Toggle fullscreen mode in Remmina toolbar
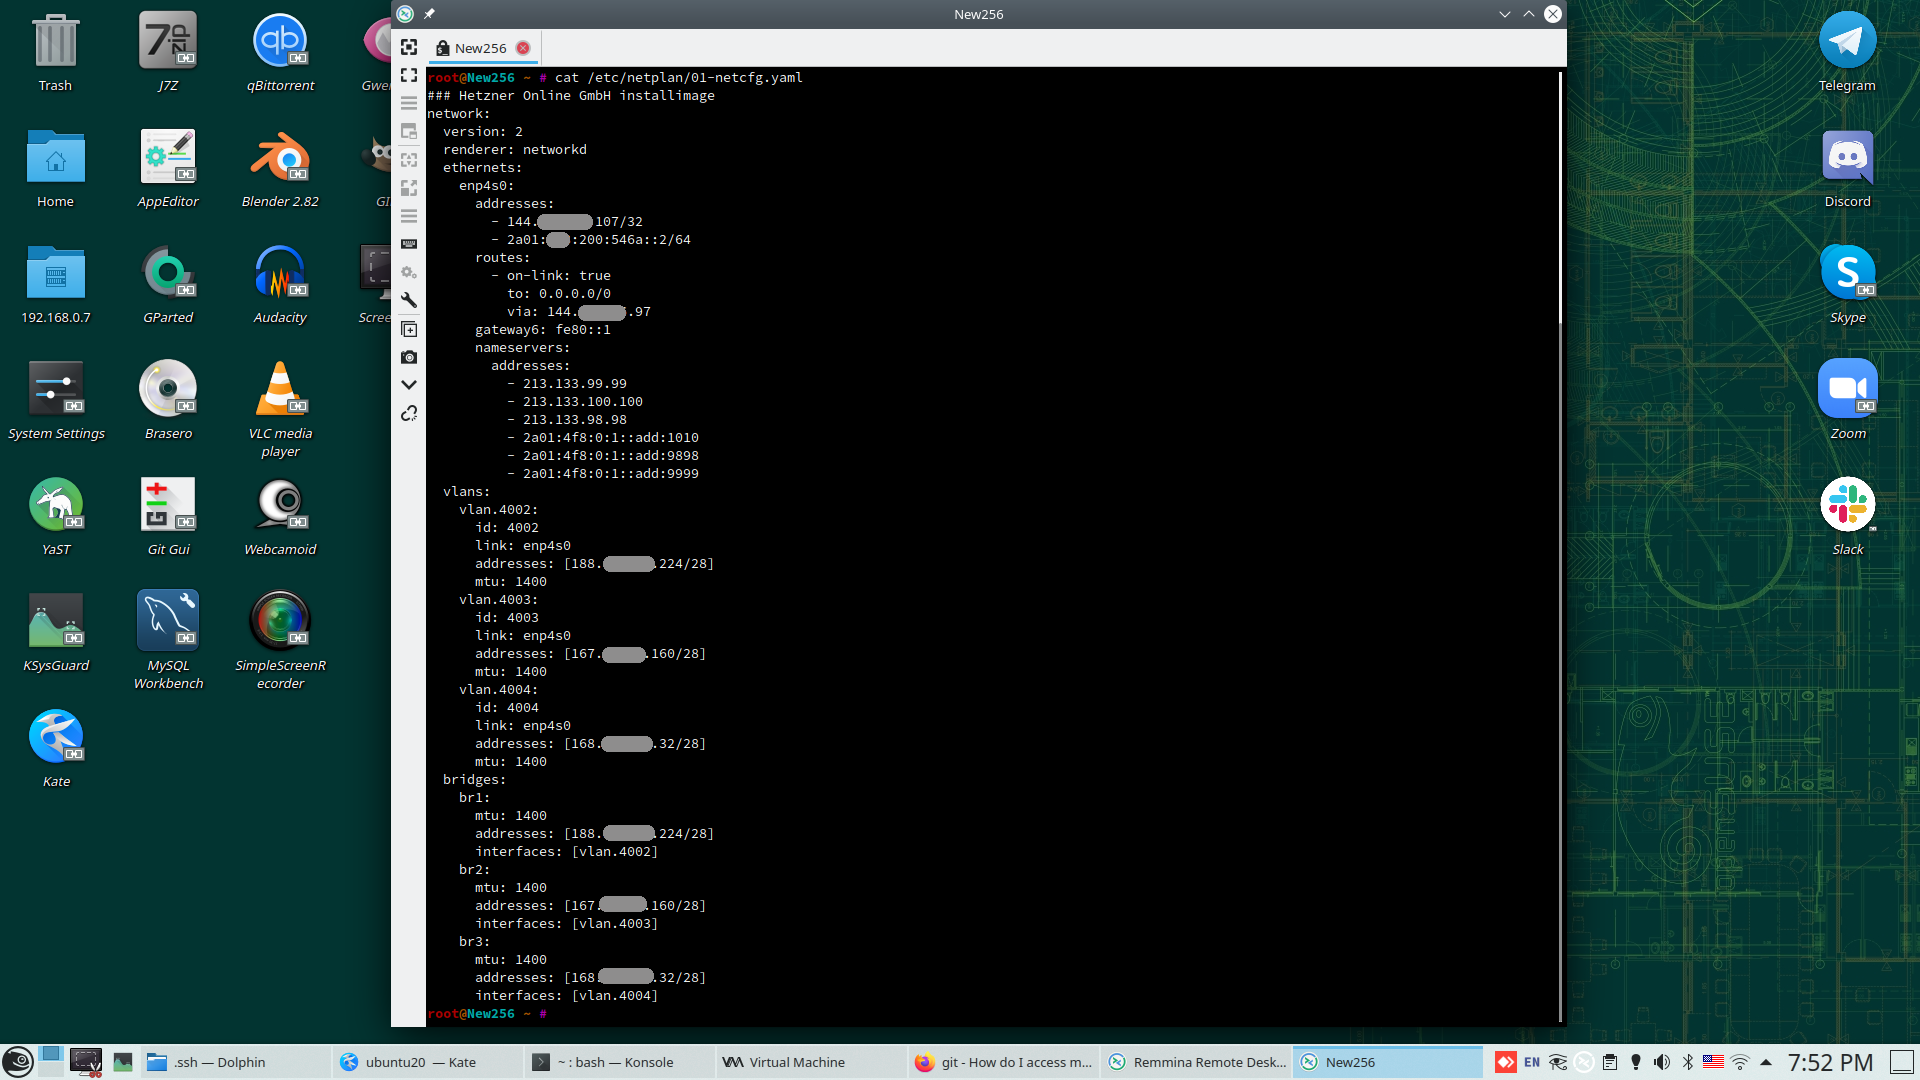 click(409, 75)
